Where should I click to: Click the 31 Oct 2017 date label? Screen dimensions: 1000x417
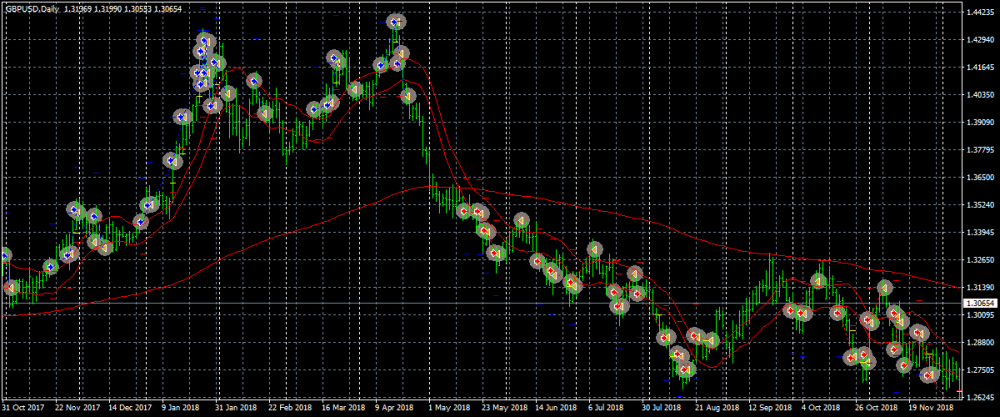23,408
